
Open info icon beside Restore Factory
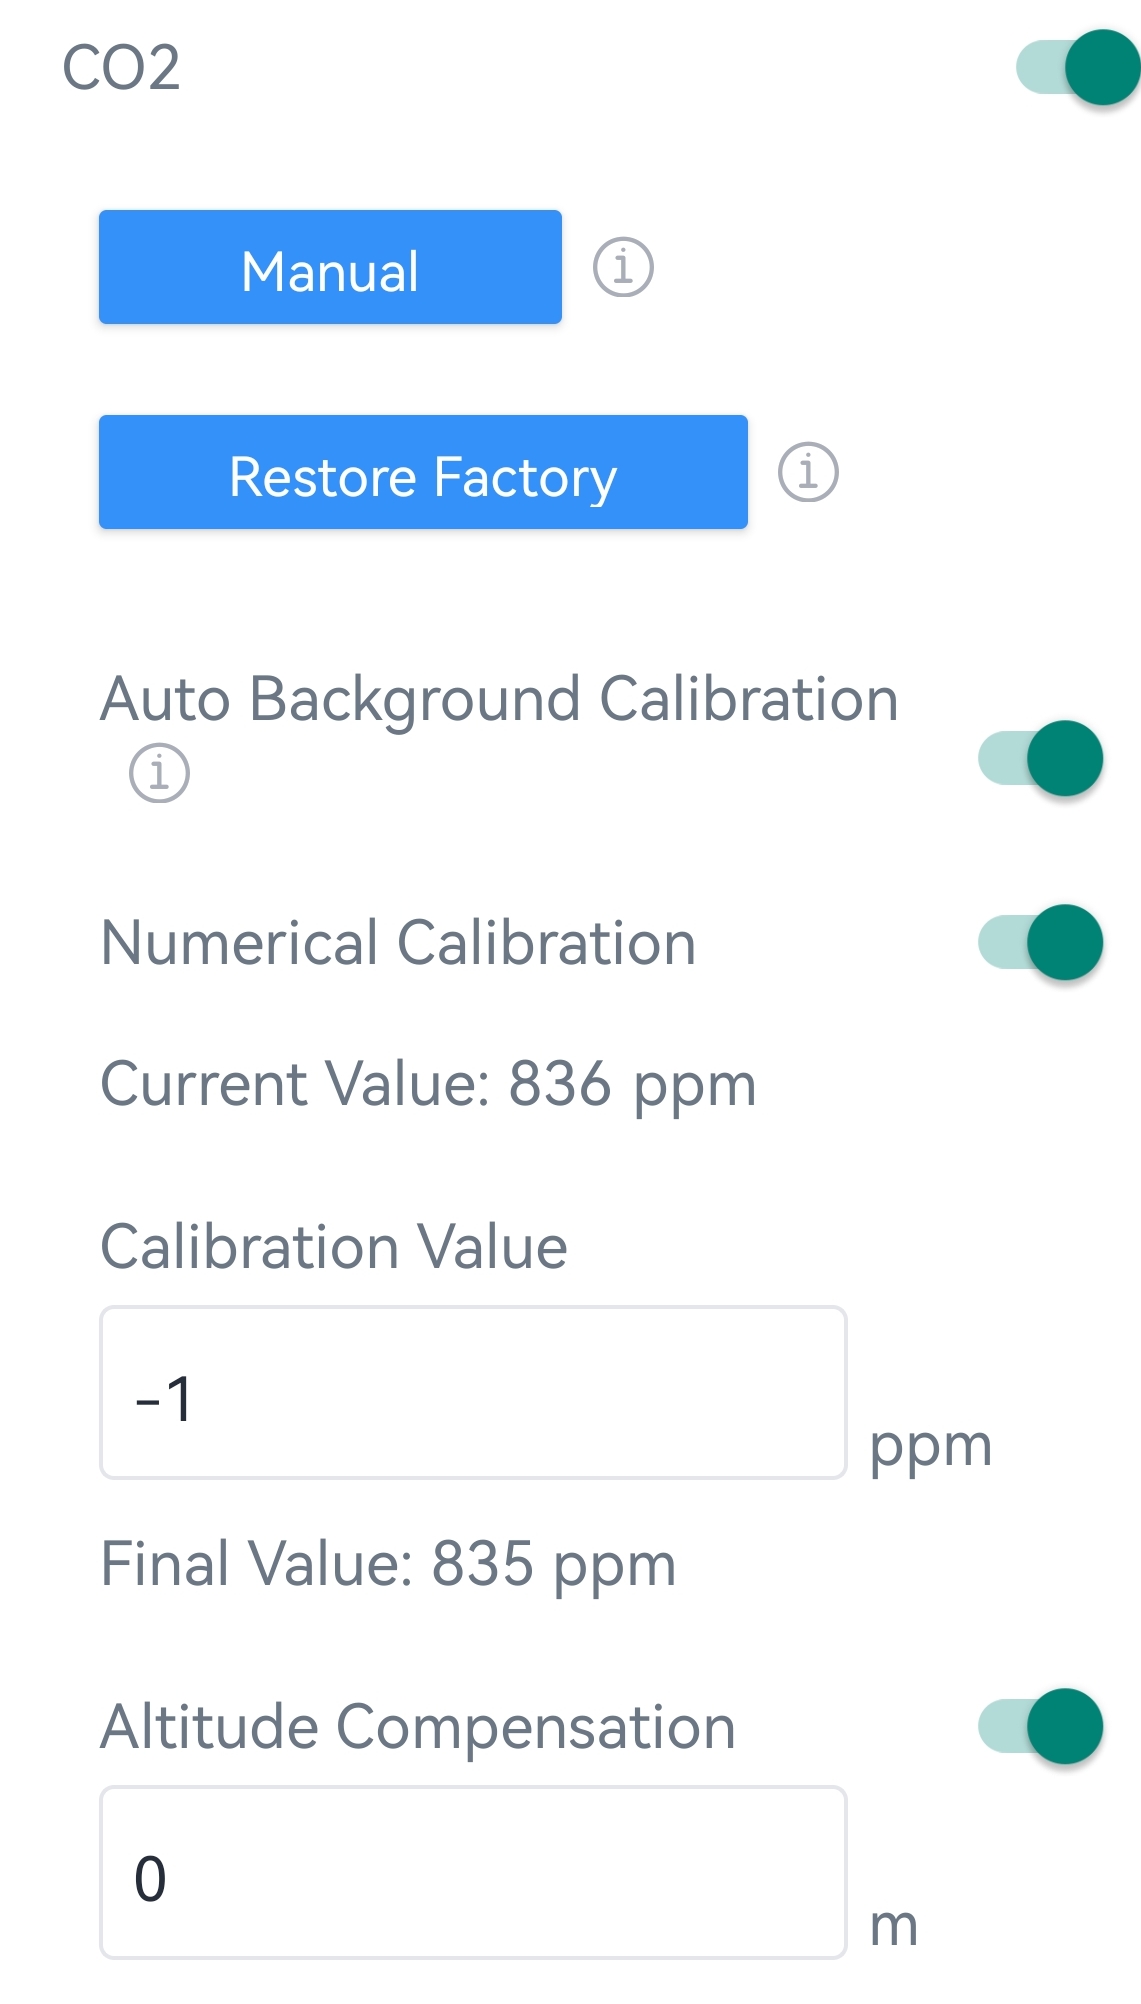pyautogui.click(x=808, y=472)
